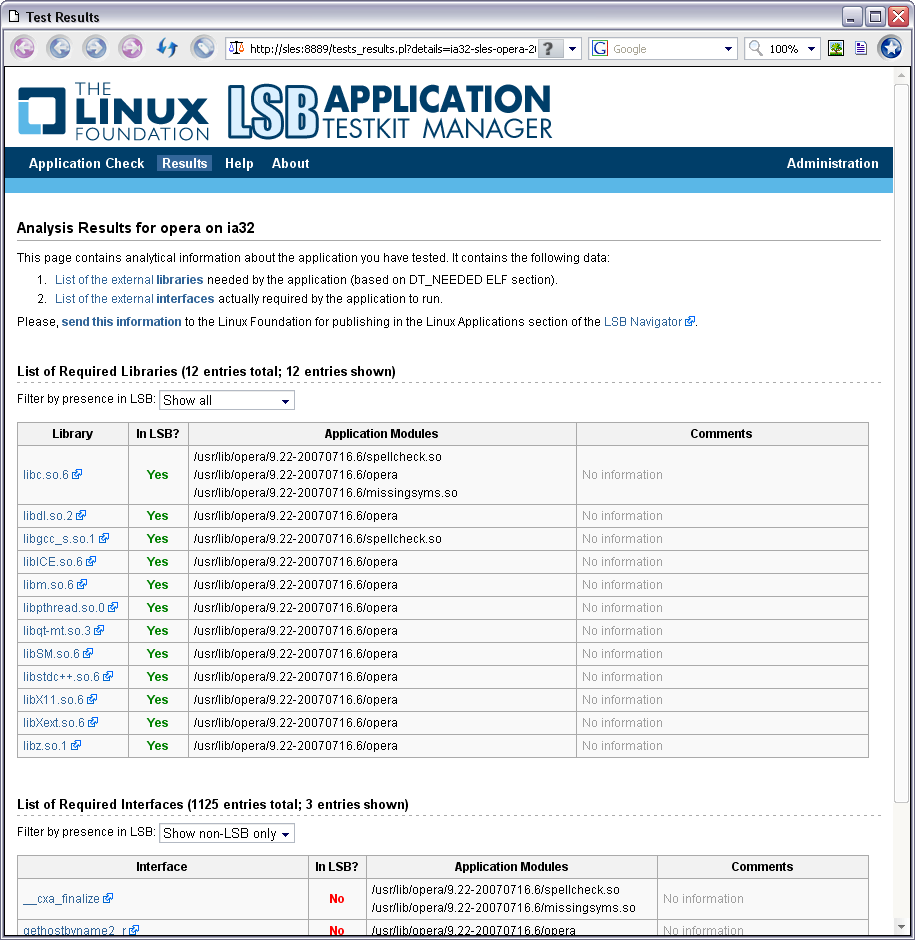Reload the page with the blue arrows icon
Screen dimensions: 915x940
tap(167, 48)
